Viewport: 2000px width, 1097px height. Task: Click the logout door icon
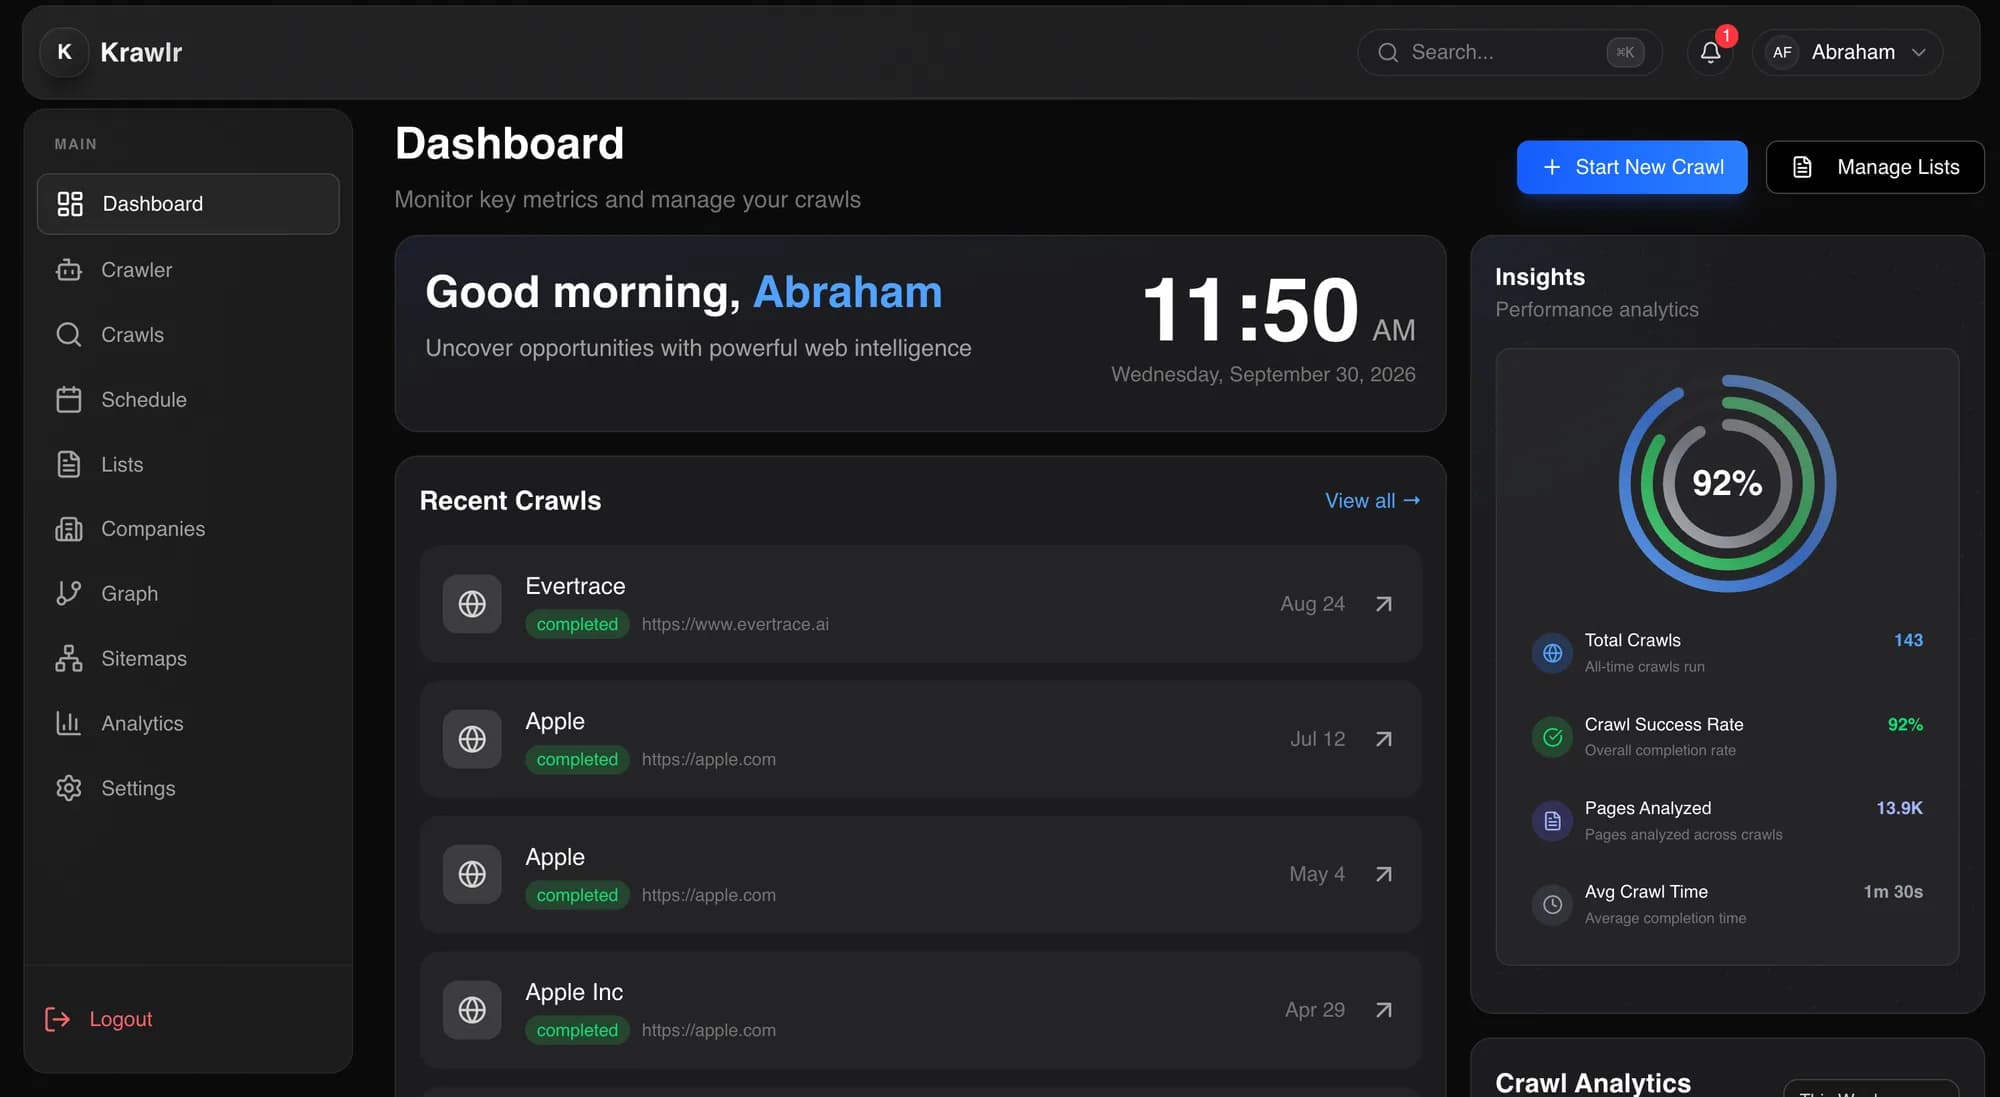pos(57,1019)
